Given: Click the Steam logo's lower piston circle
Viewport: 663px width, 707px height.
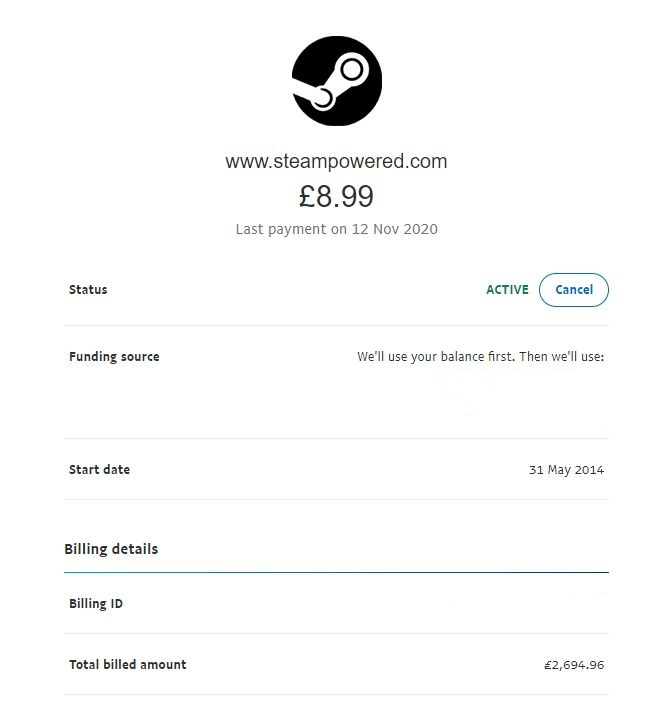Looking at the screenshot, I should click(x=322, y=98).
